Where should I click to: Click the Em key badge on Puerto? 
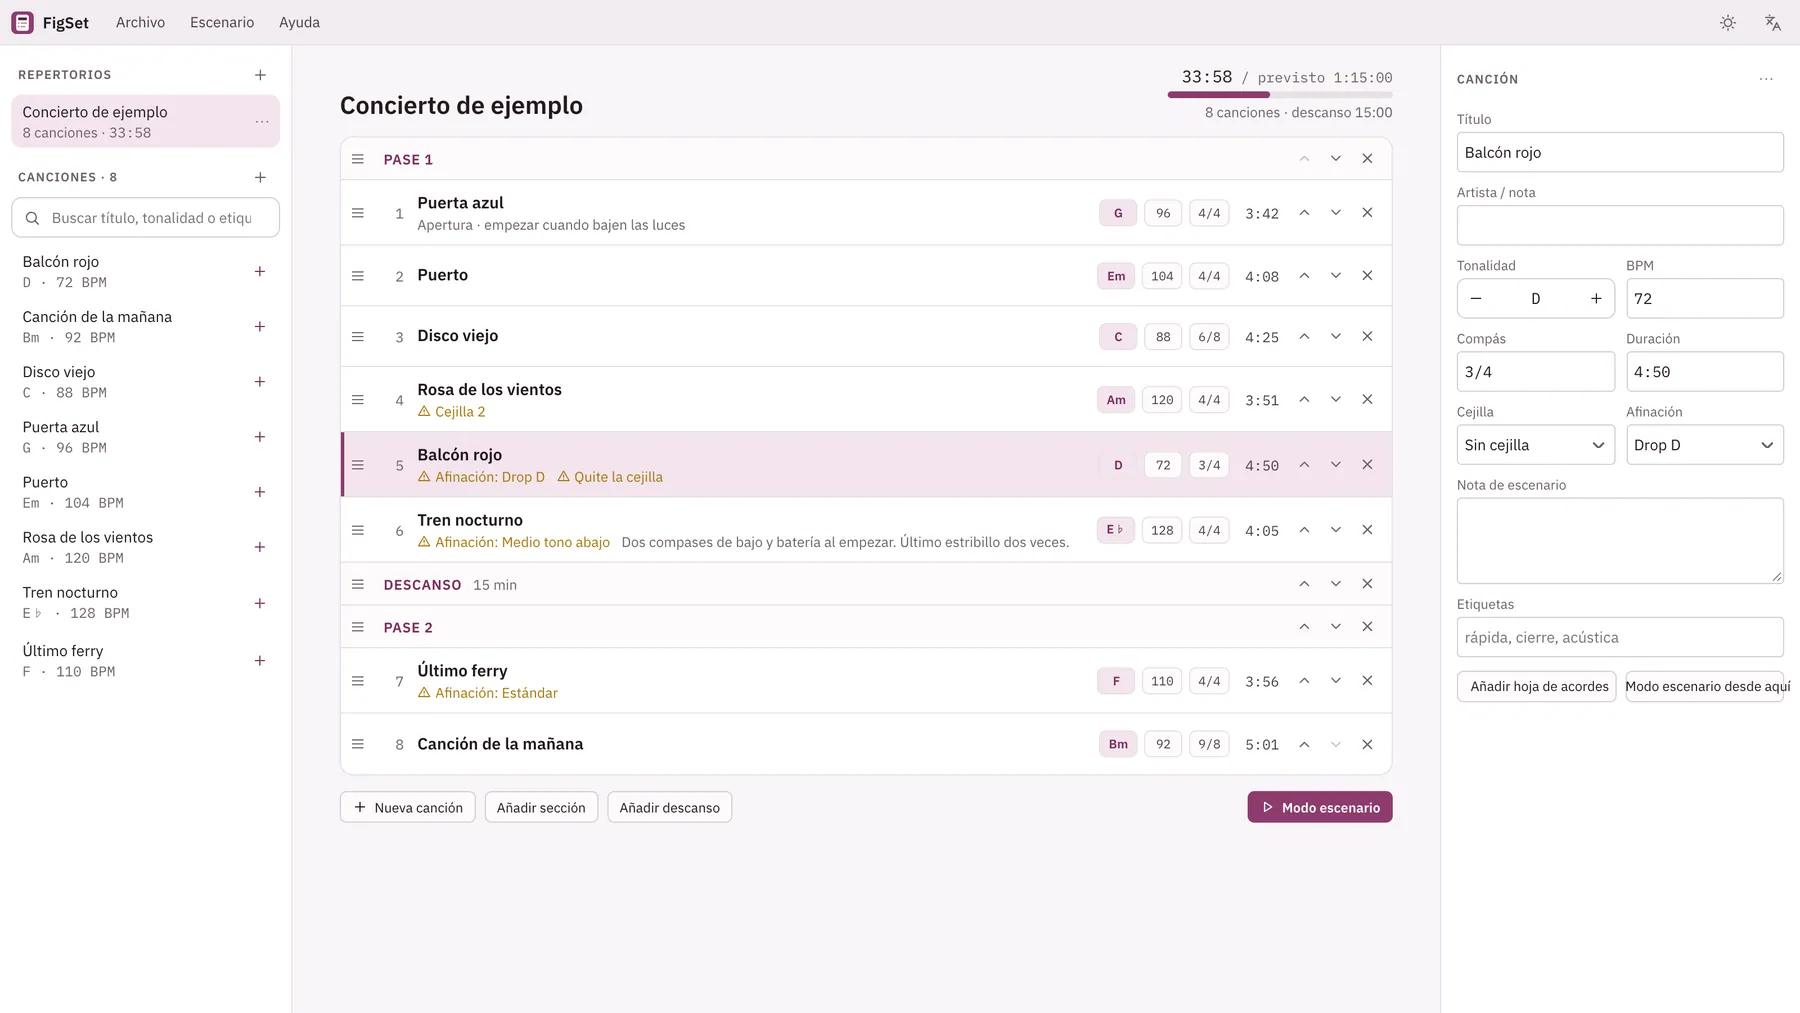click(x=1116, y=276)
